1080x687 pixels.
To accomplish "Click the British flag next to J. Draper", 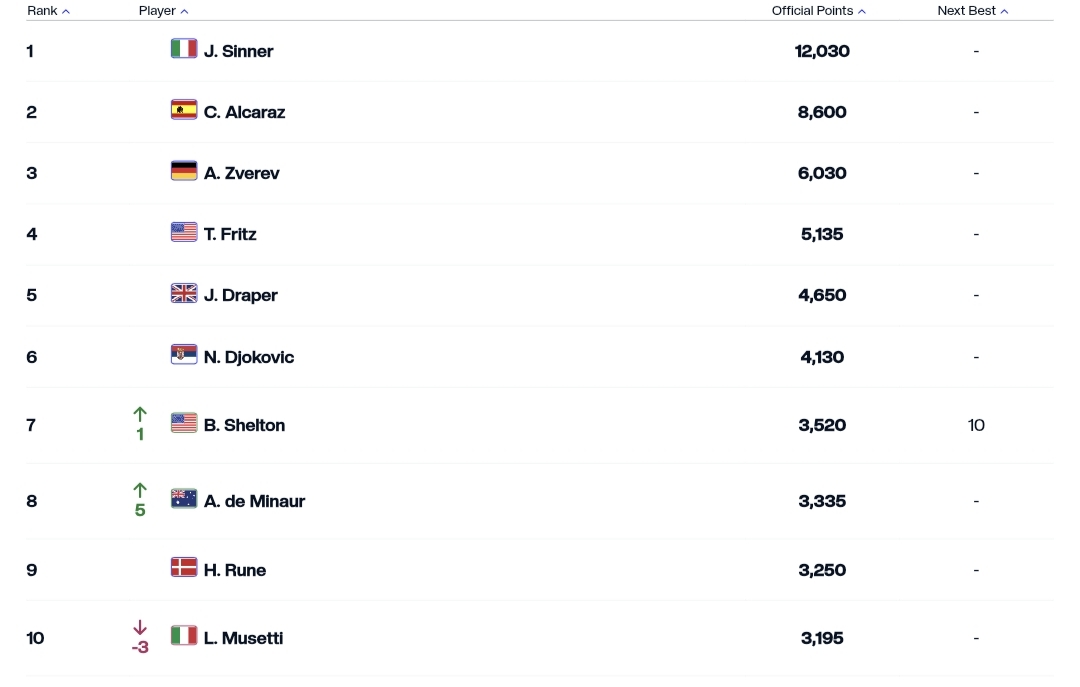I will 184,293.
